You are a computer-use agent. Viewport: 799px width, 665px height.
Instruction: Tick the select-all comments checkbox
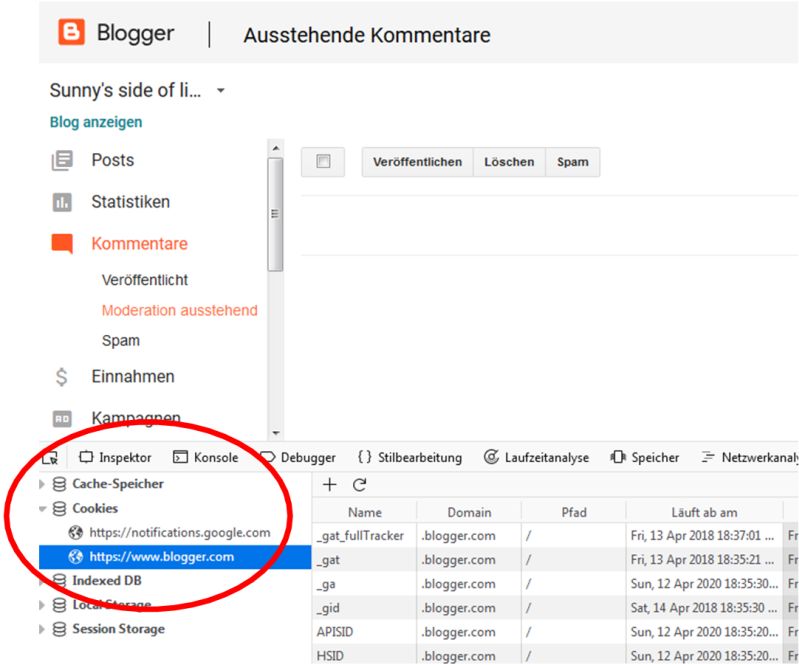coord(323,162)
